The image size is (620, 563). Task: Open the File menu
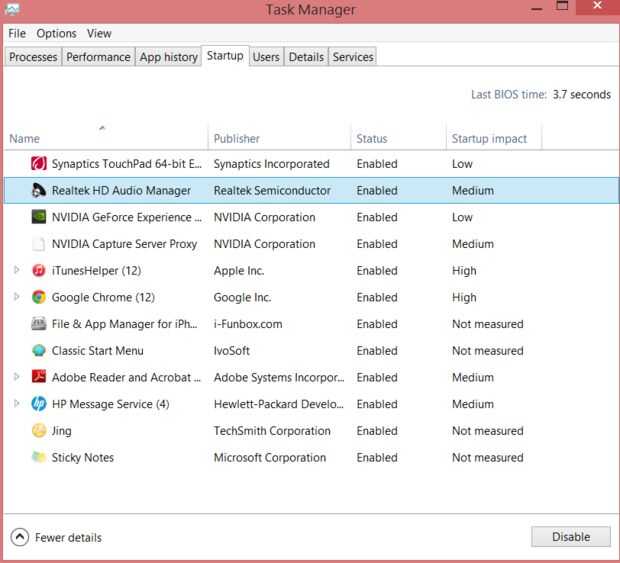click(17, 34)
